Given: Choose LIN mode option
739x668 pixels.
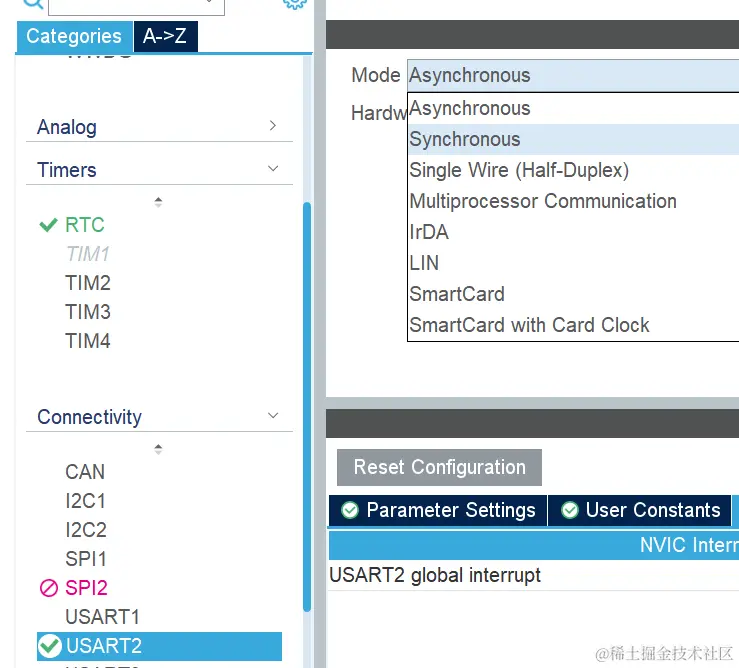Looking at the screenshot, I should tap(573, 263).
